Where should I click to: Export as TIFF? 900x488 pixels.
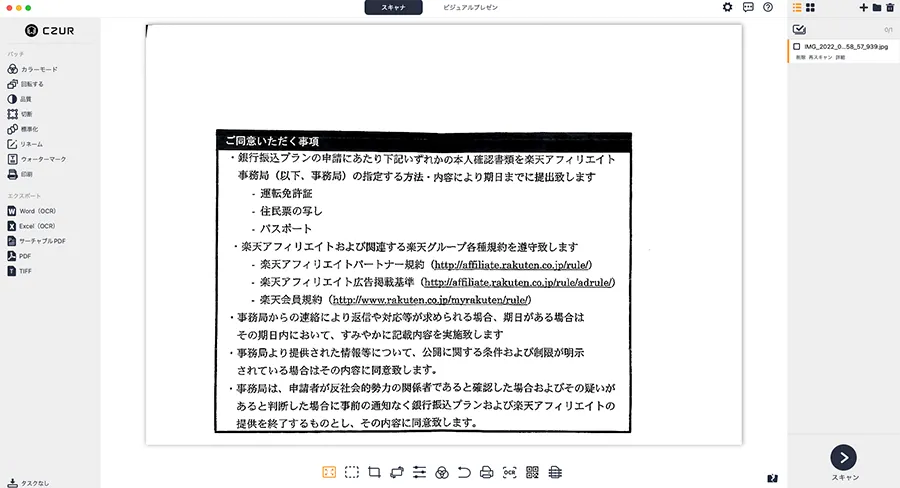coord(20,271)
